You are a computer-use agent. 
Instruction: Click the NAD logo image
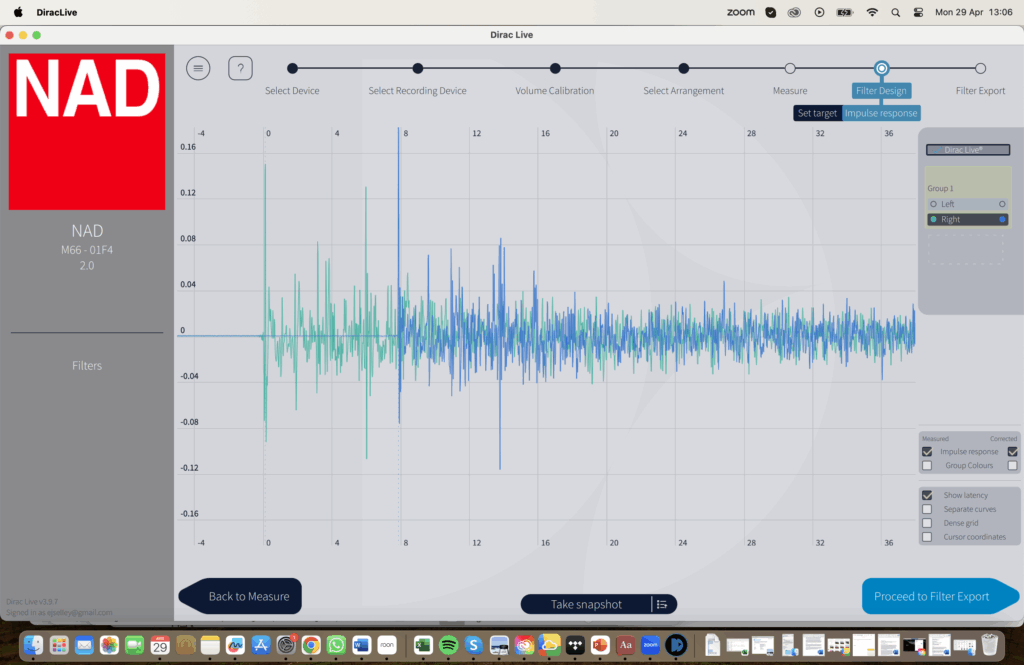pyautogui.click(x=87, y=132)
